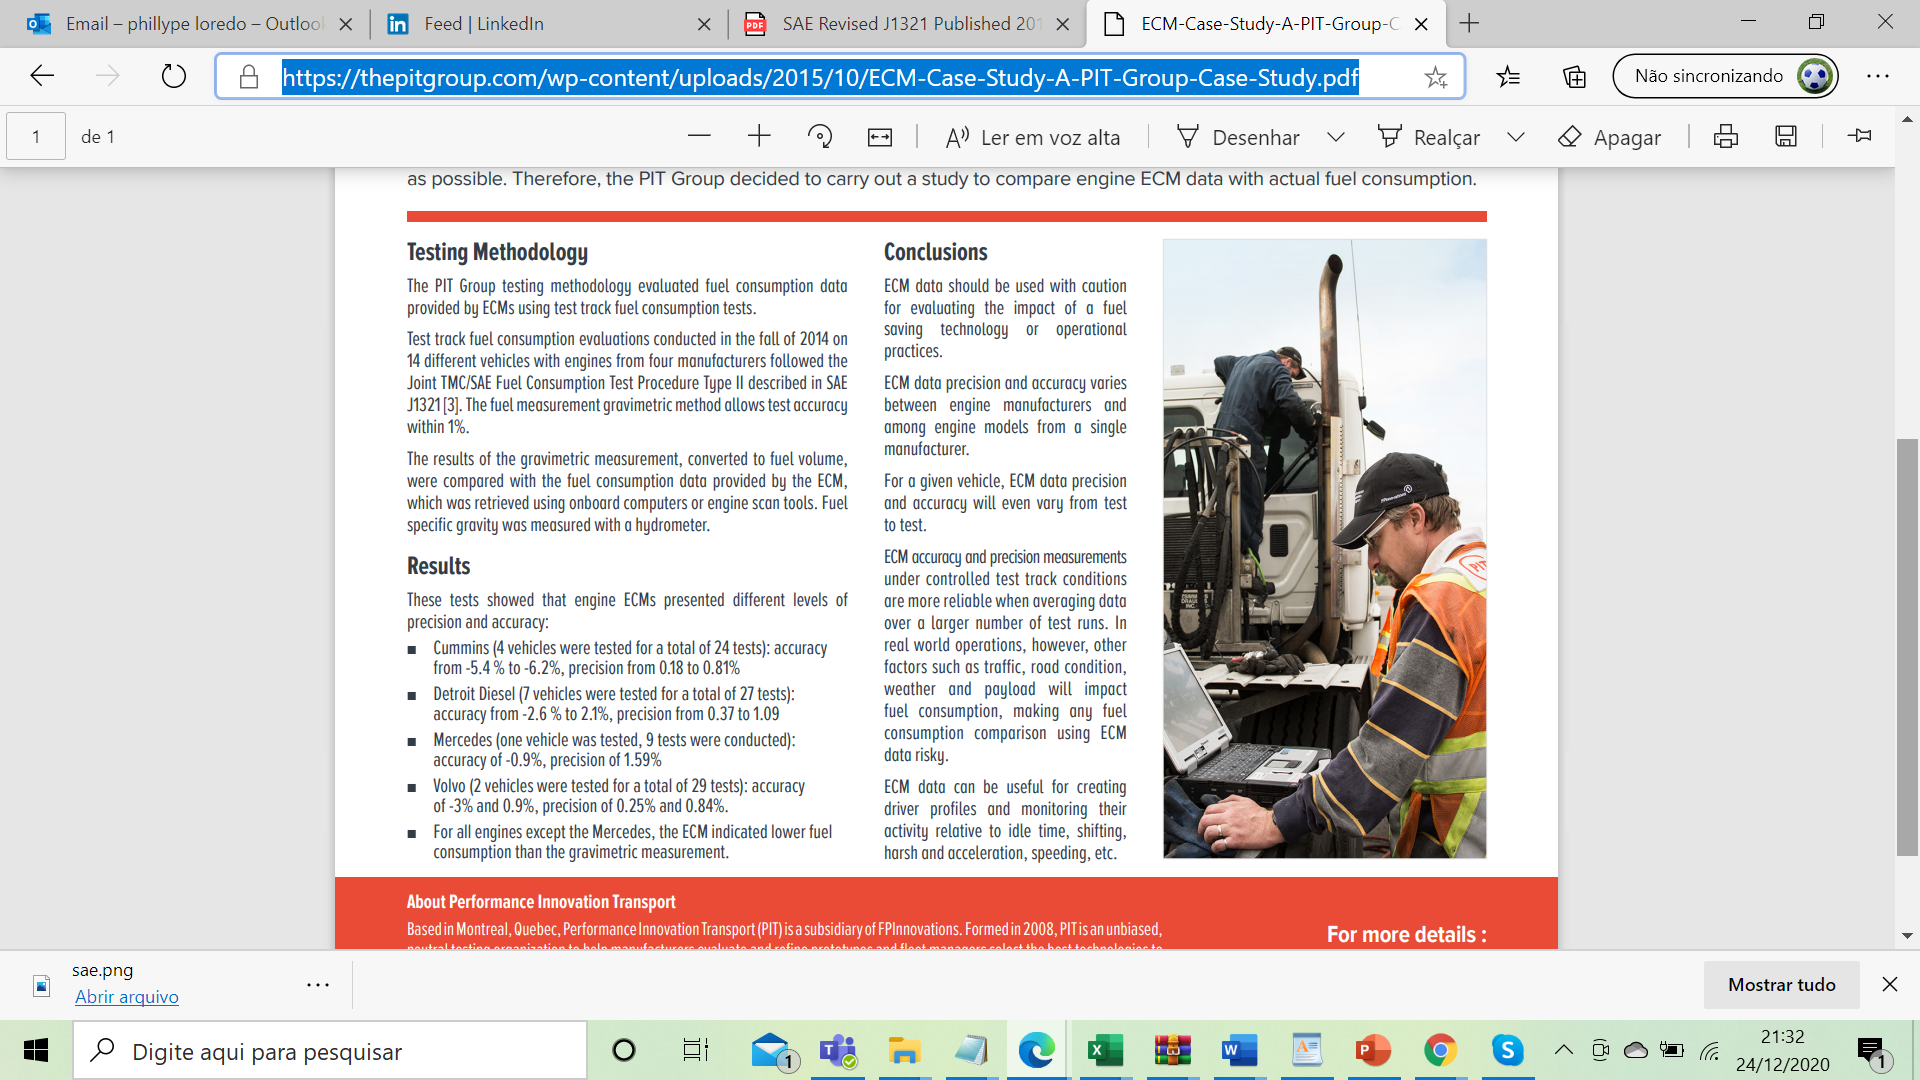The image size is (1920, 1080).
Task: Click the Mostrar tudo button
Action: pyautogui.click(x=1781, y=985)
